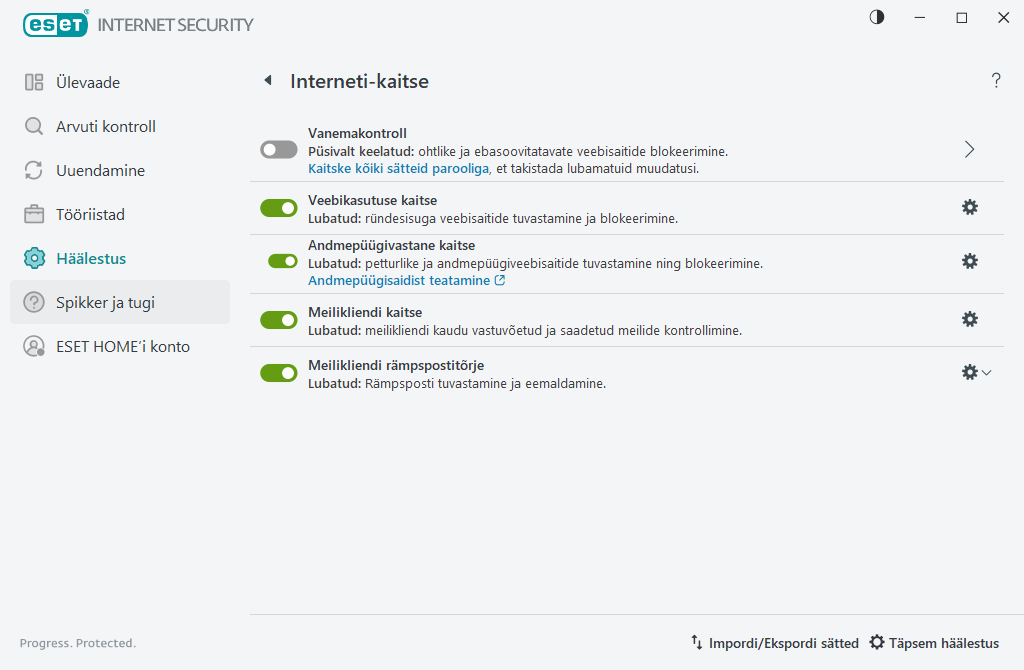This screenshot has width=1024, height=670.
Task: Go to Arvuti kontroll in sidebar
Action: click(x=106, y=127)
